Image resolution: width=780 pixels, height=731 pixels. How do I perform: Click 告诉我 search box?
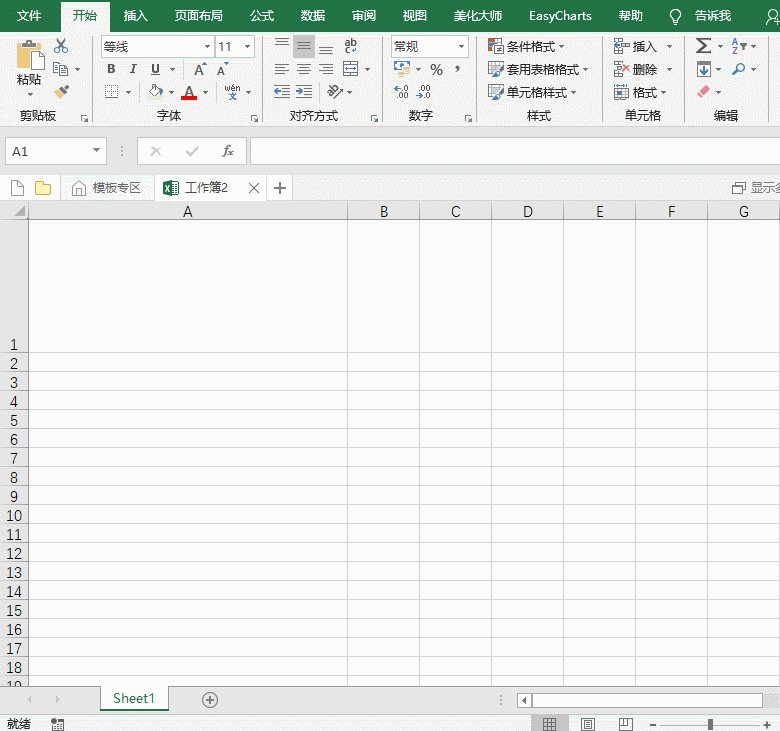click(713, 16)
